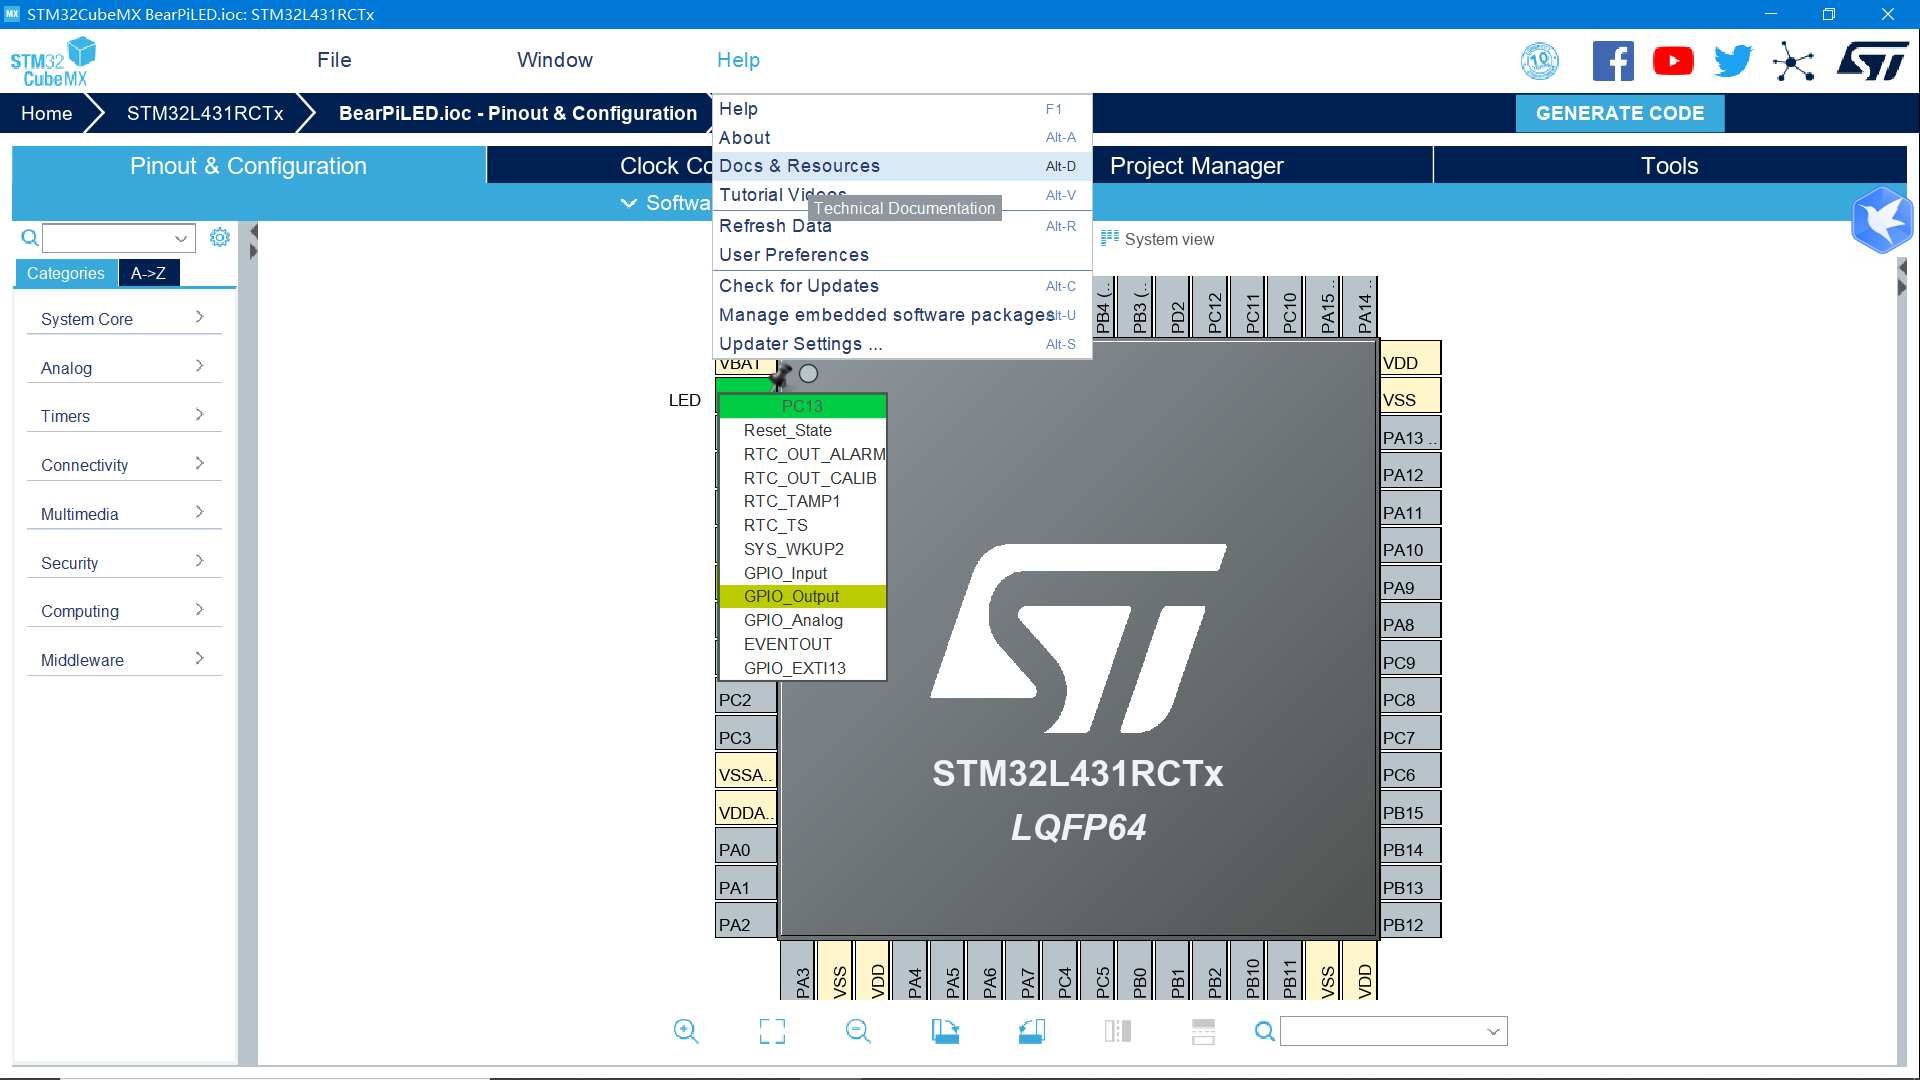Go to Home breadcrumb

[46, 113]
